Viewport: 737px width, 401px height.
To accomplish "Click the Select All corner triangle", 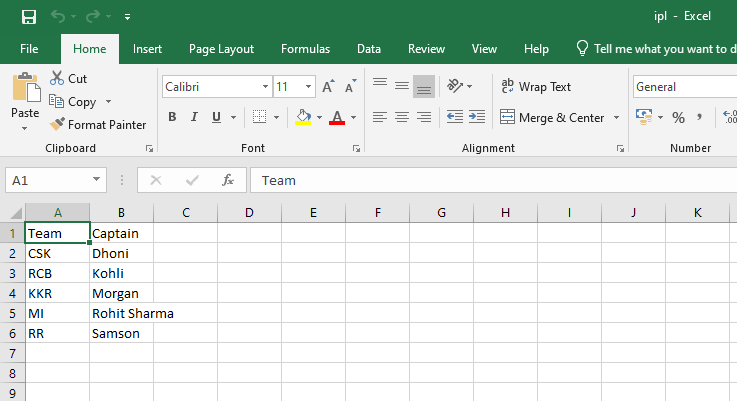I will tap(16, 213).
